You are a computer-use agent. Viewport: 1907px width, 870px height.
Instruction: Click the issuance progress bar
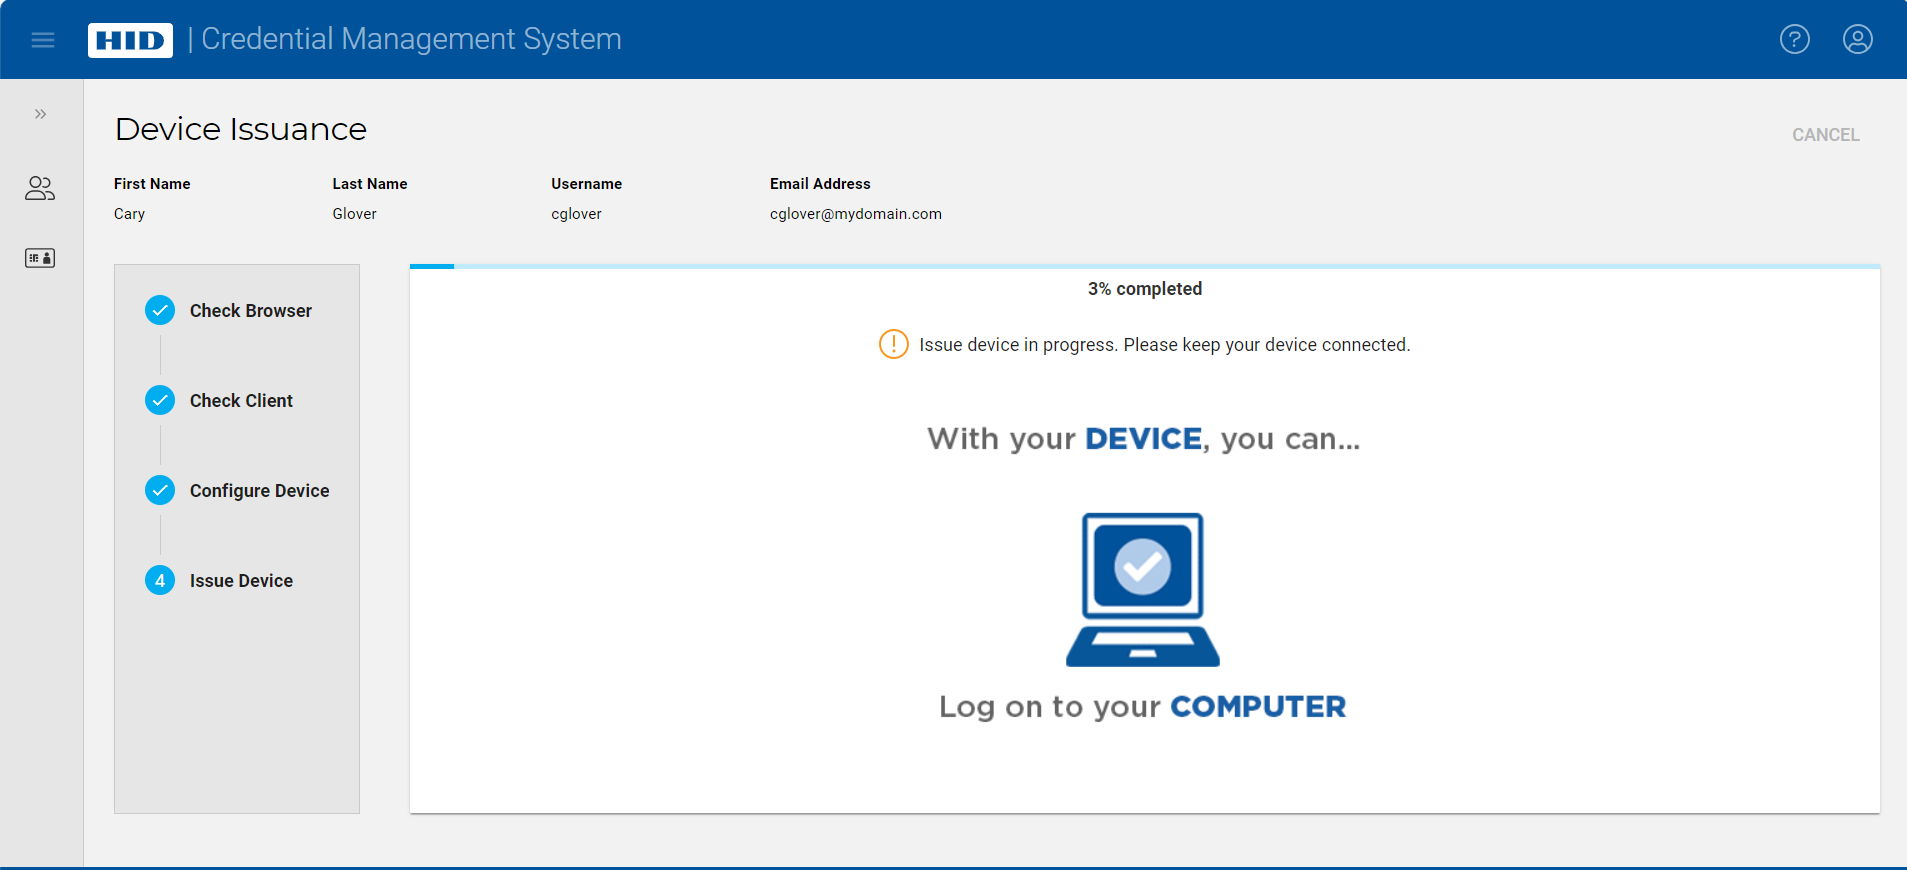pyautogui.click(x=1144, y=267)
